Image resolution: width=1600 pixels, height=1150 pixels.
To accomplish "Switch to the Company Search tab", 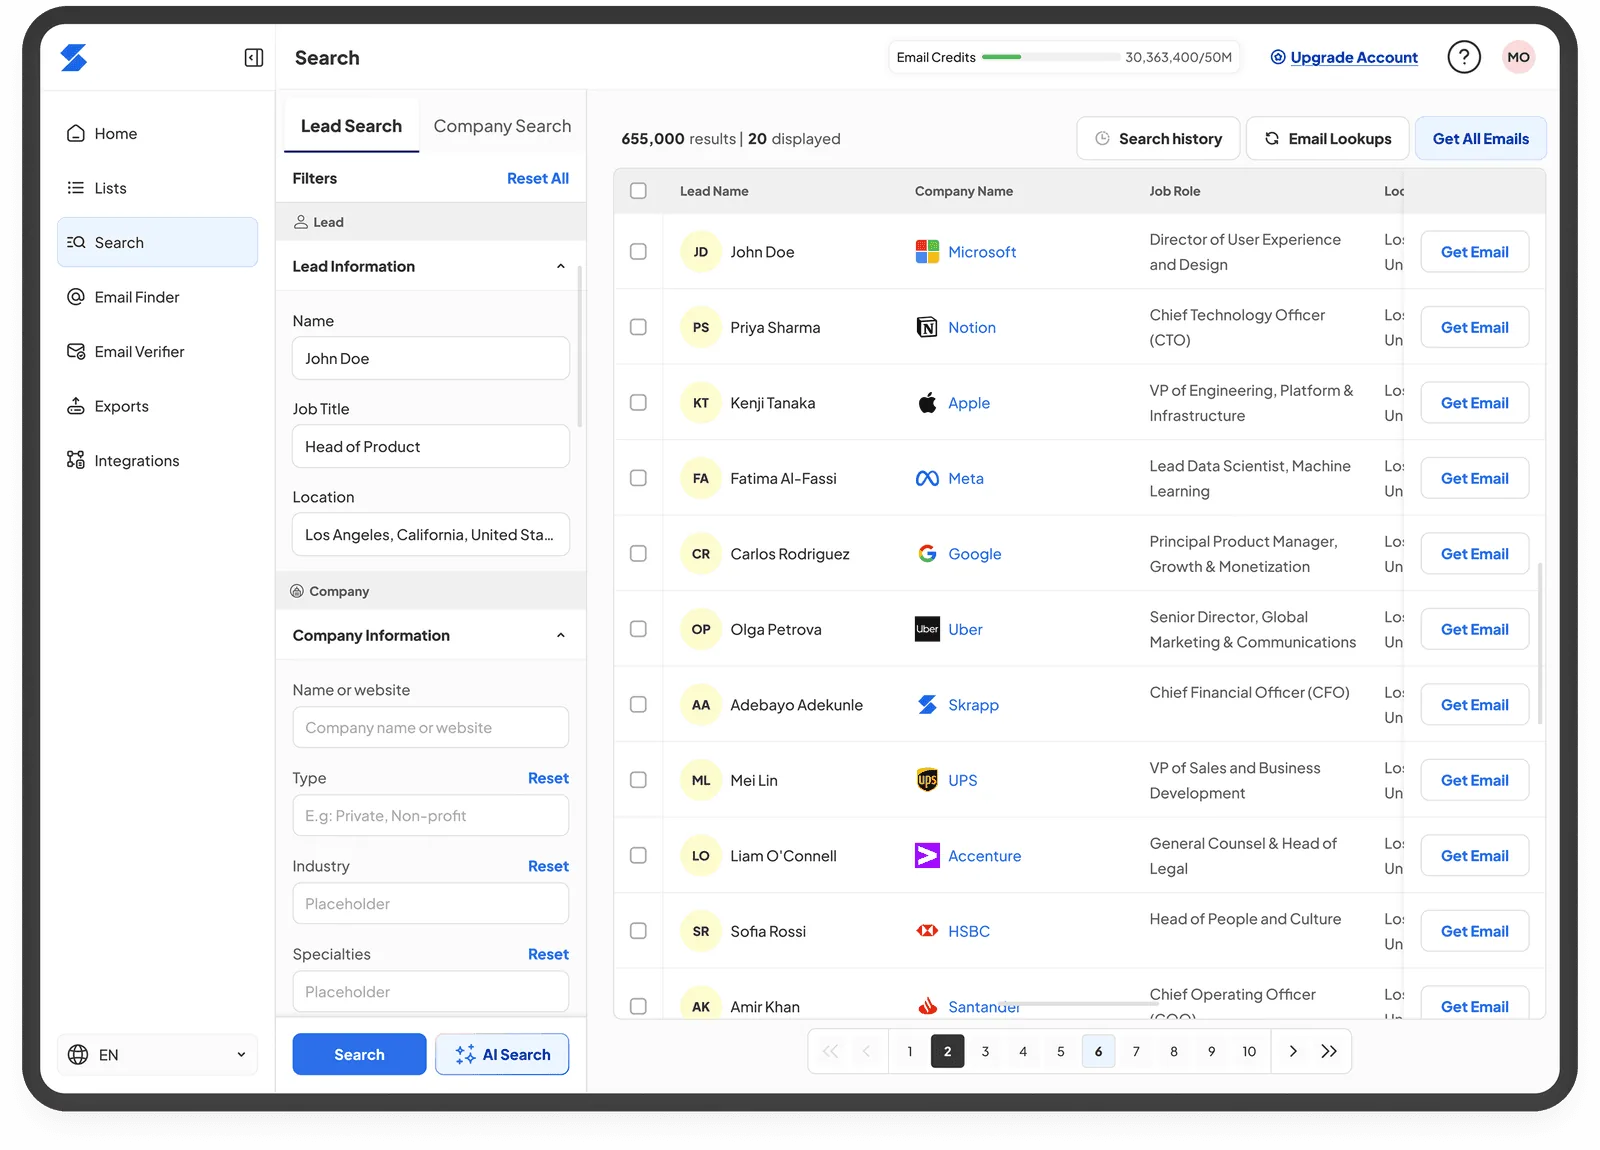I will click(502, 126).
